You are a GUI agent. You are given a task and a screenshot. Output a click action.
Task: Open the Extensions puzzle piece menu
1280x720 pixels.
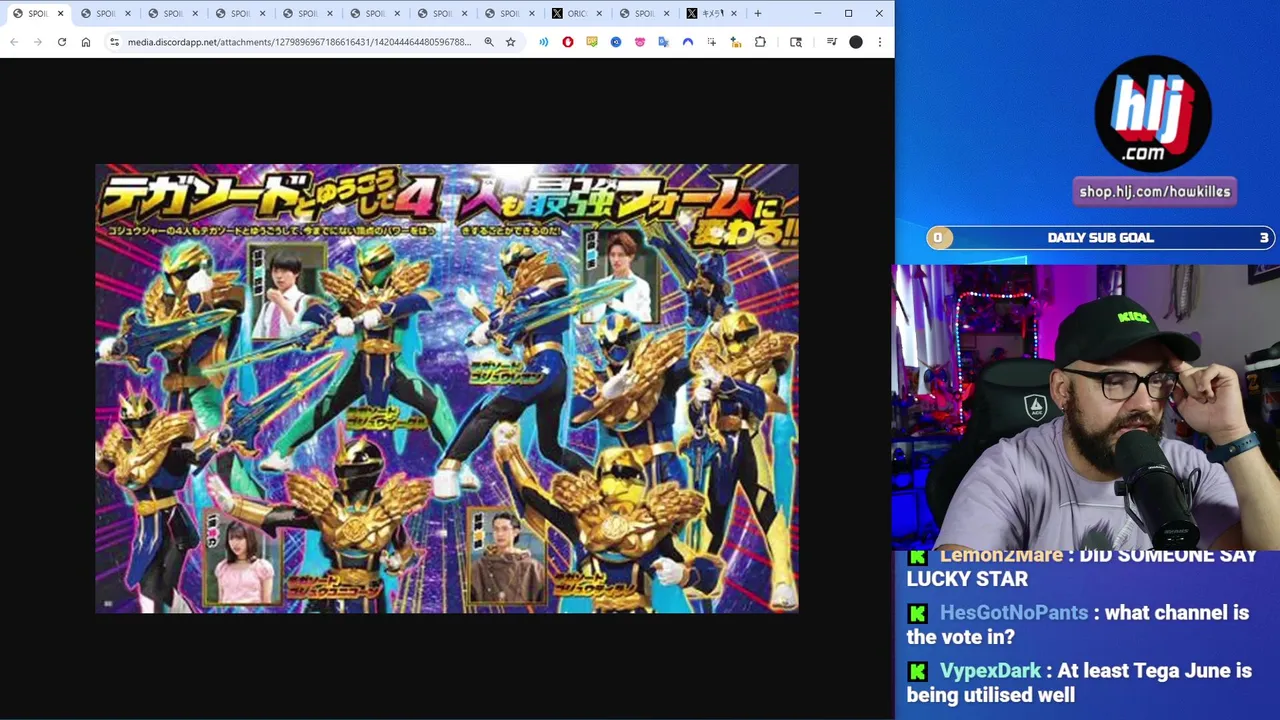tap(760, 42)
